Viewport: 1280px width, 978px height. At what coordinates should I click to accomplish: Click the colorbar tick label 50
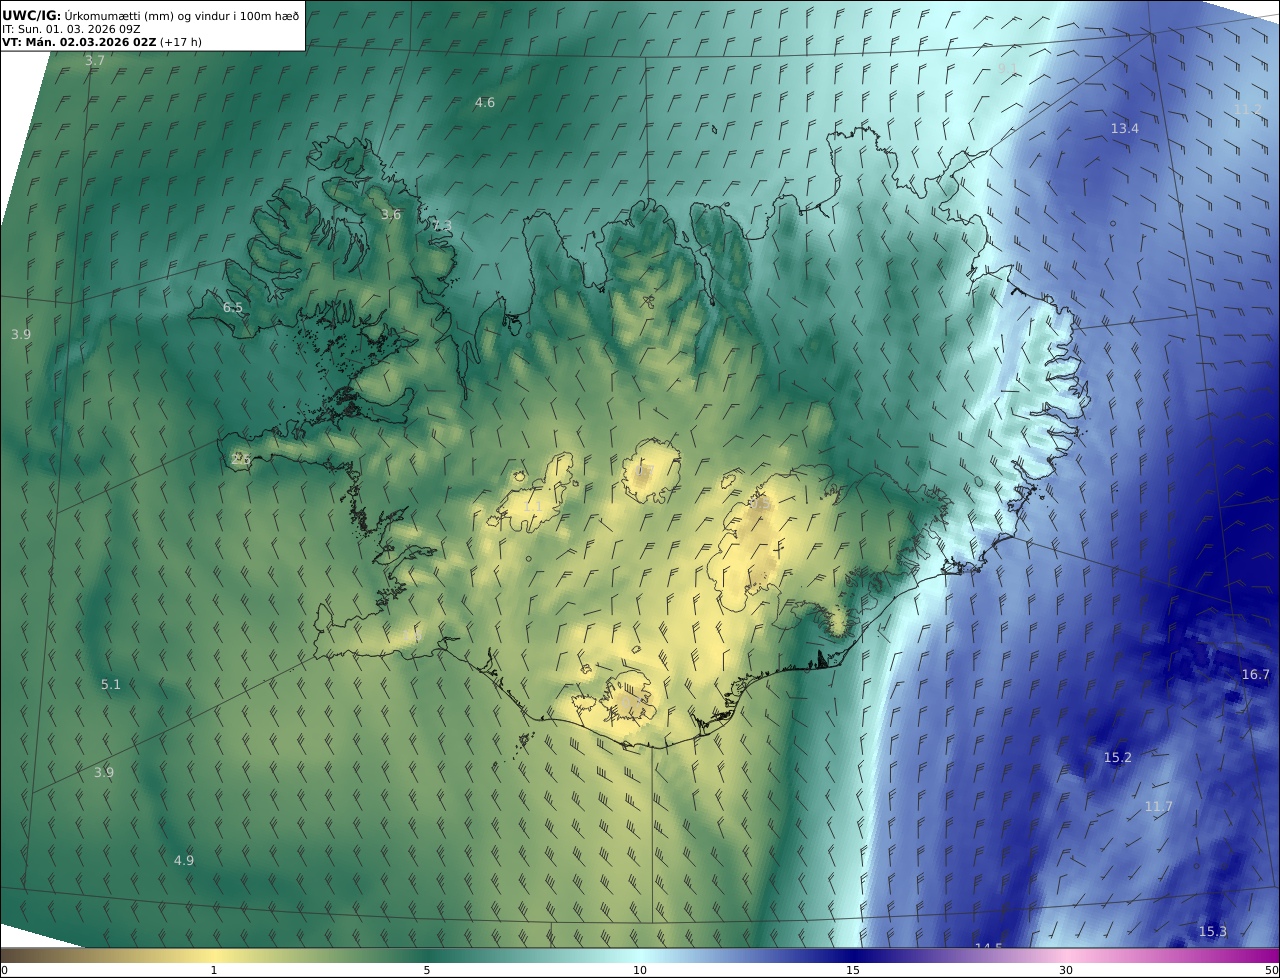point(1271,970)
